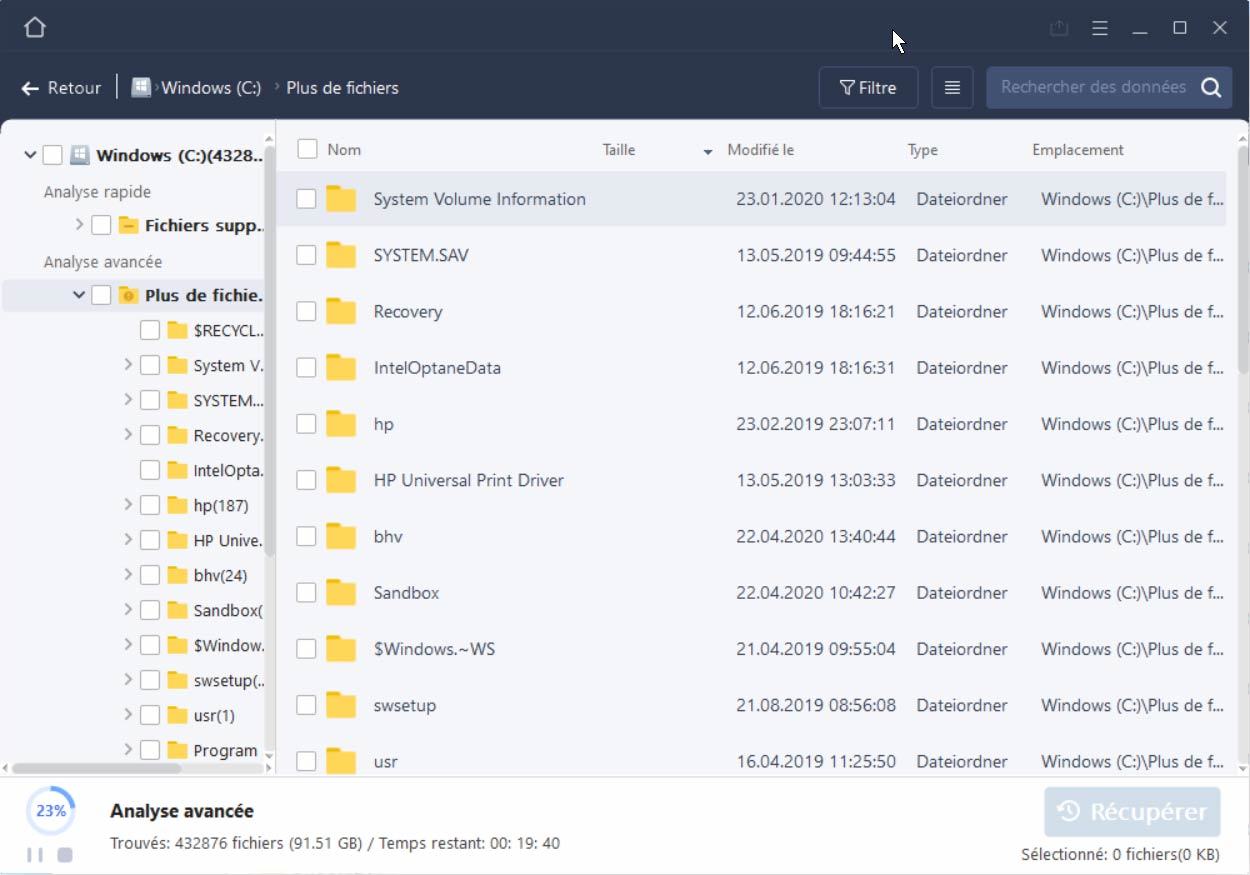
Task: Expand the SYSTEM... tree node
Action: click(x=128, y=400)
